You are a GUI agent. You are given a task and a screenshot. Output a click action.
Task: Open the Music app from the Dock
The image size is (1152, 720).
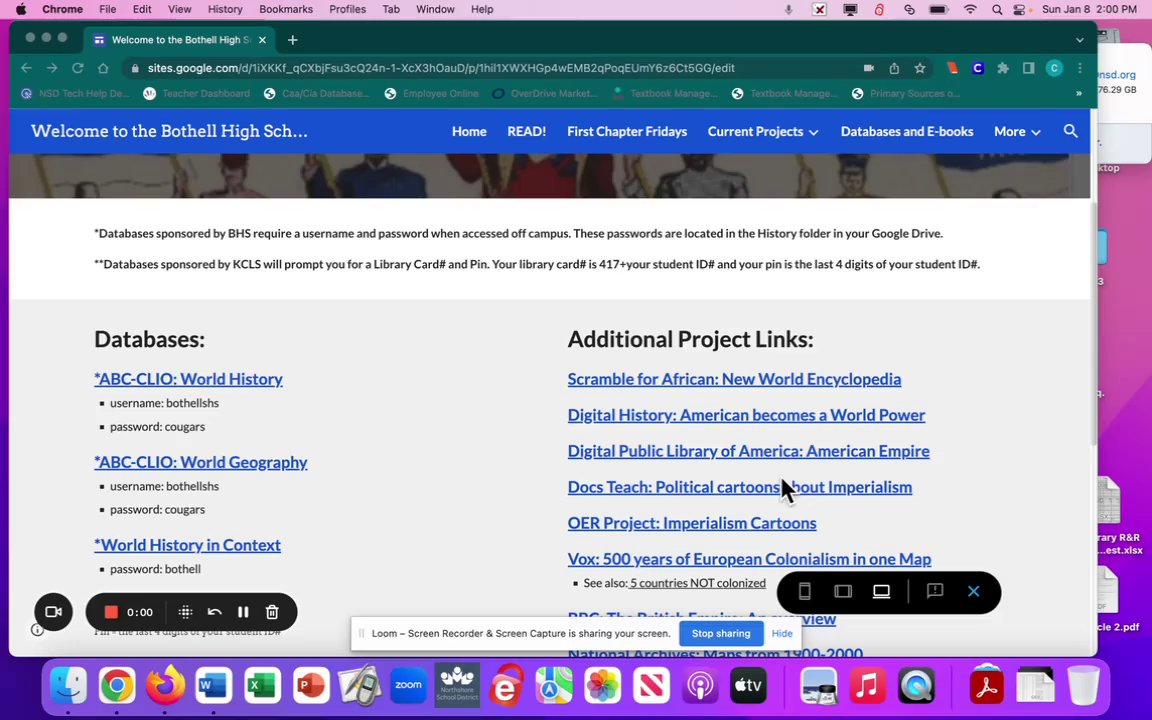click(x=867, y=686)
